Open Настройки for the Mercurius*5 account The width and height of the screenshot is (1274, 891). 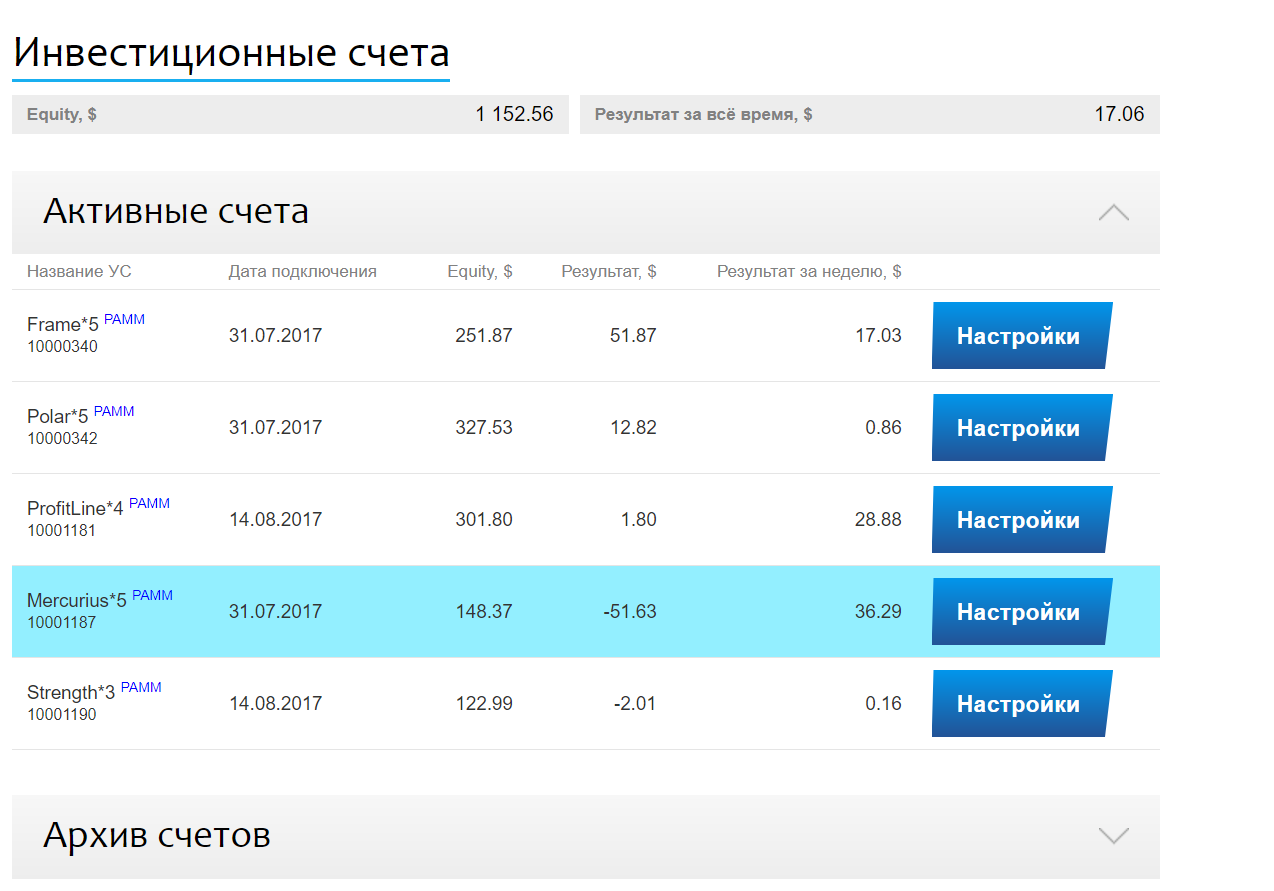click(x=1022, y=612)
